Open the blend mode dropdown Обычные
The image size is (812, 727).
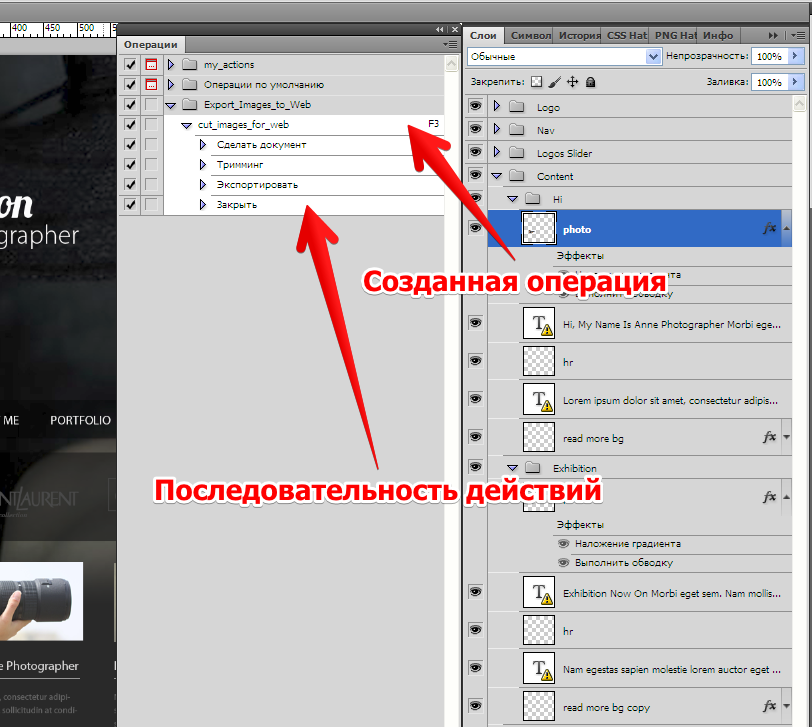(653, 56)
